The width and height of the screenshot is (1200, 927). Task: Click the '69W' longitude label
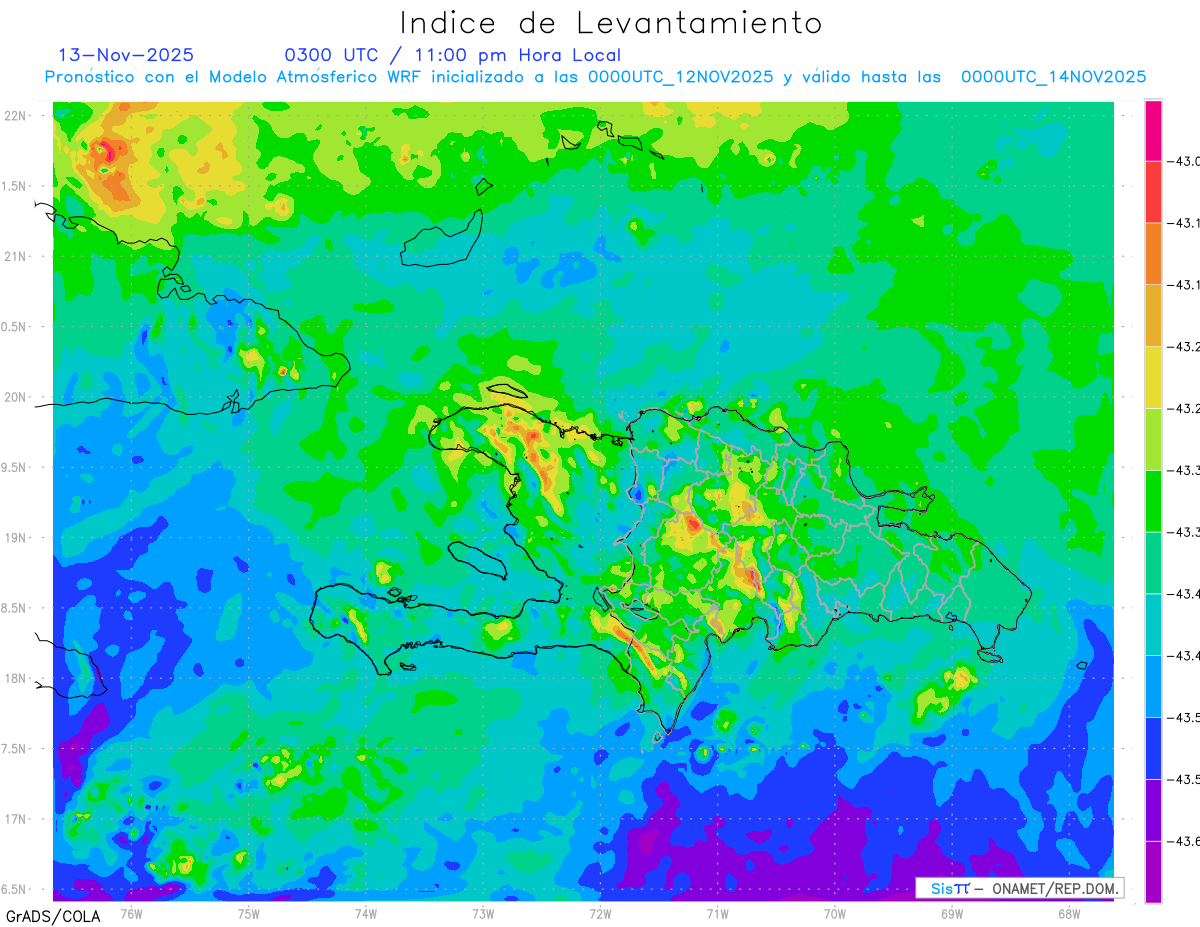coord(952,913)
